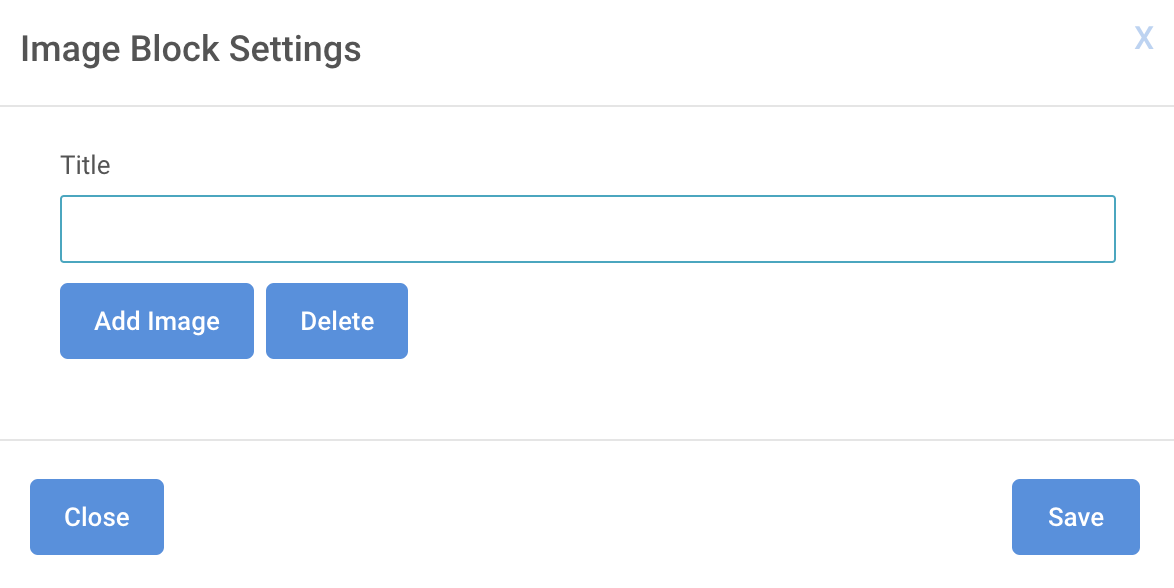Close the modal using the top-right X
This screenshot has width=1174, height=588.
pos(1143,37)
